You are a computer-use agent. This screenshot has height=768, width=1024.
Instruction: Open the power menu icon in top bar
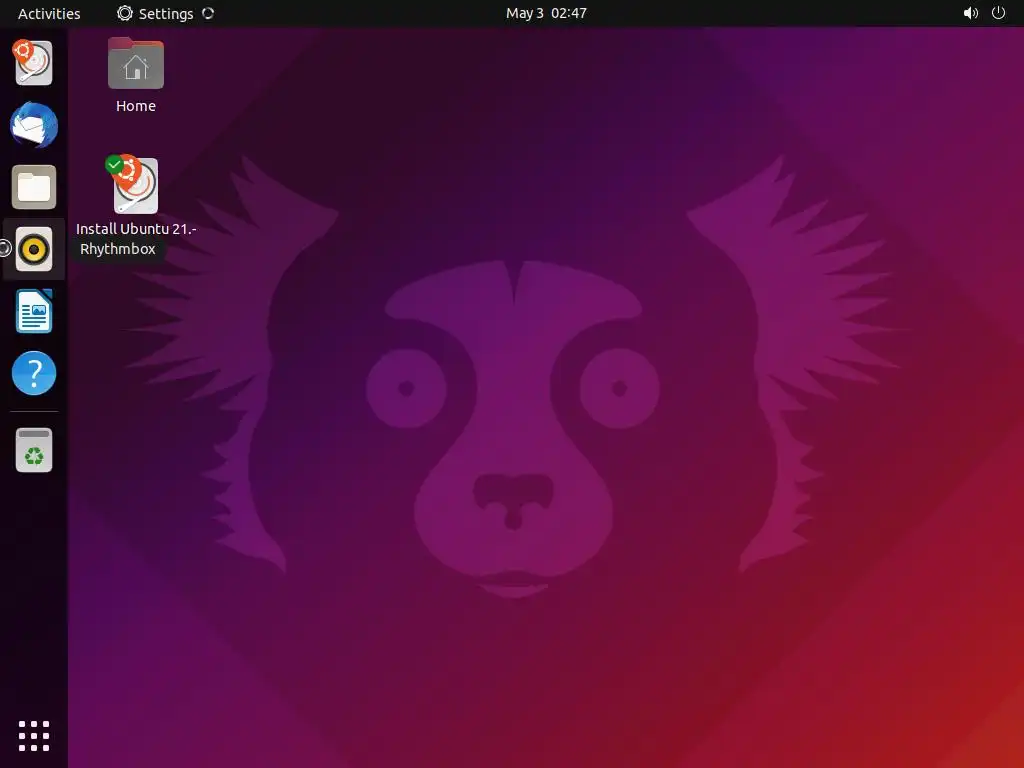(x=999, y=13)
